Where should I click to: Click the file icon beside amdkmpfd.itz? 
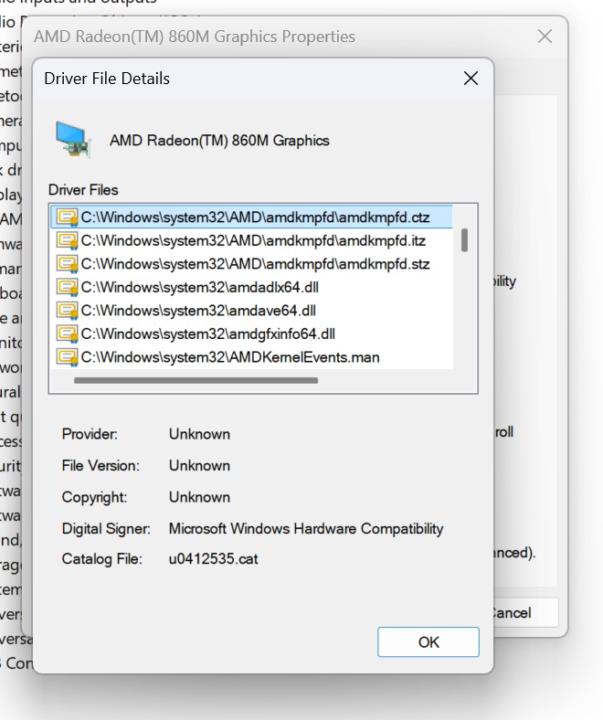67,241
